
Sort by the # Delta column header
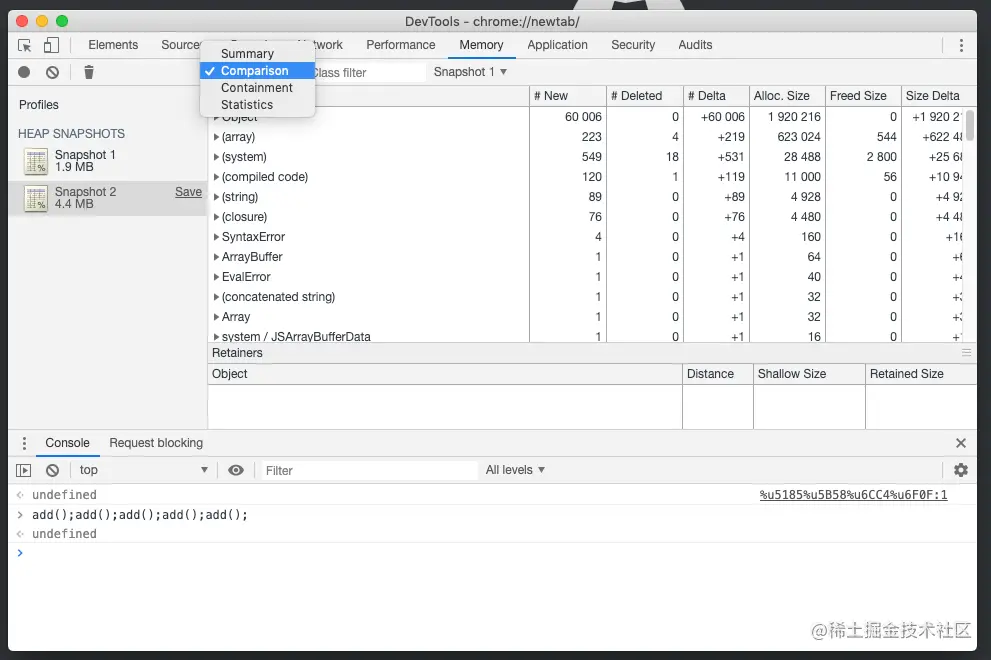tap(716, 96)
